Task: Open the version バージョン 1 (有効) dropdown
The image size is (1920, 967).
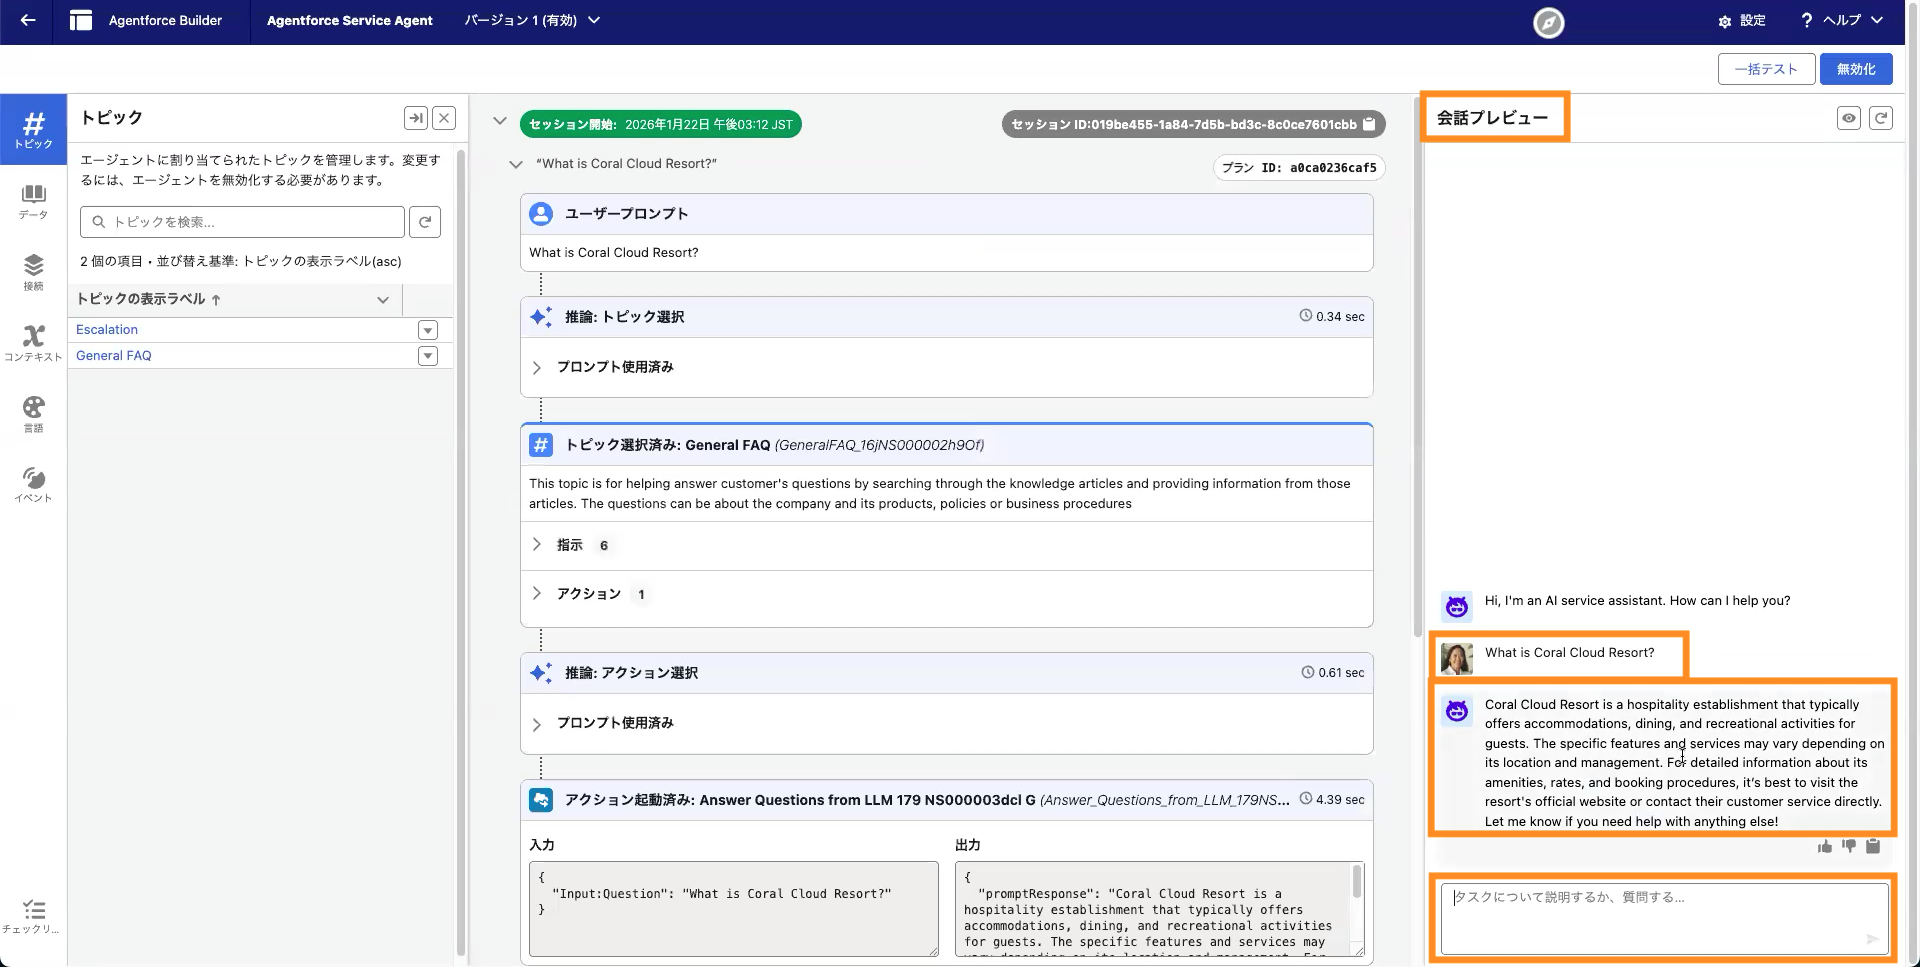Action: point(531,20)
